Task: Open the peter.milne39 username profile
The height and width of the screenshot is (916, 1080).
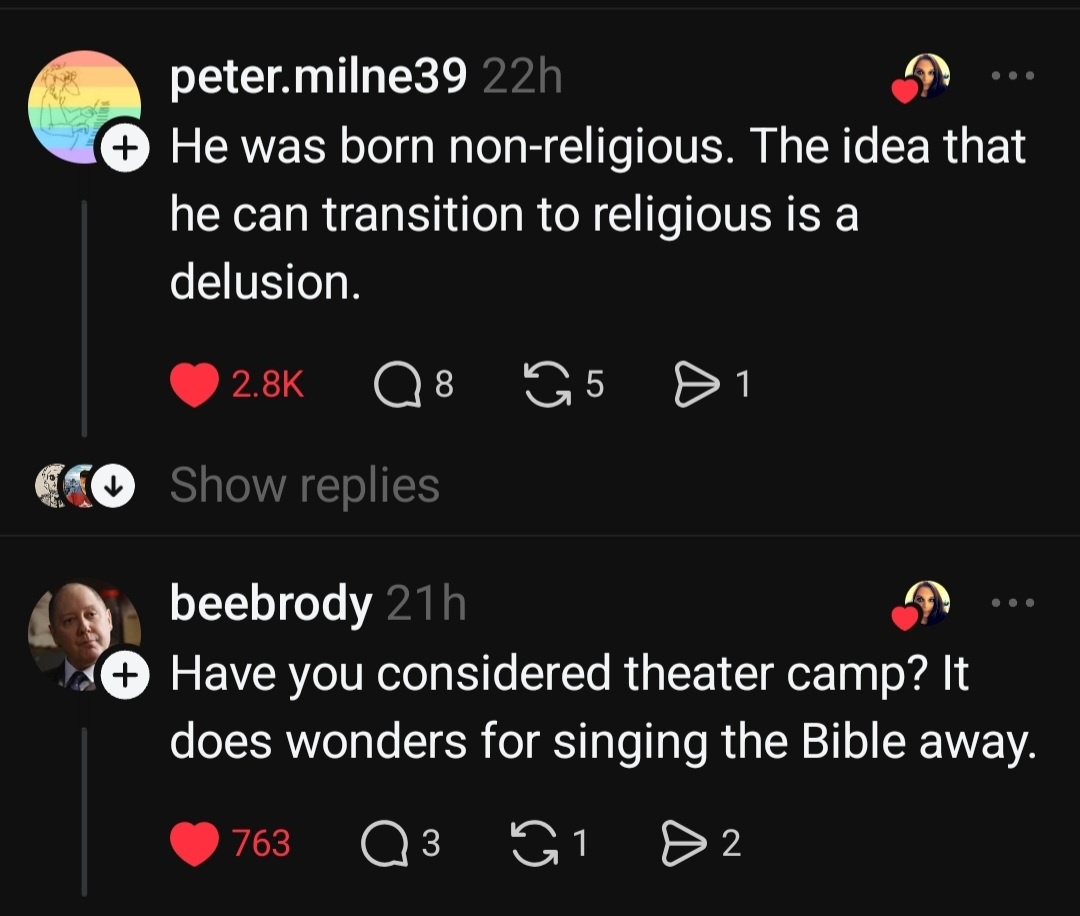Action: (x=318, y=78)
